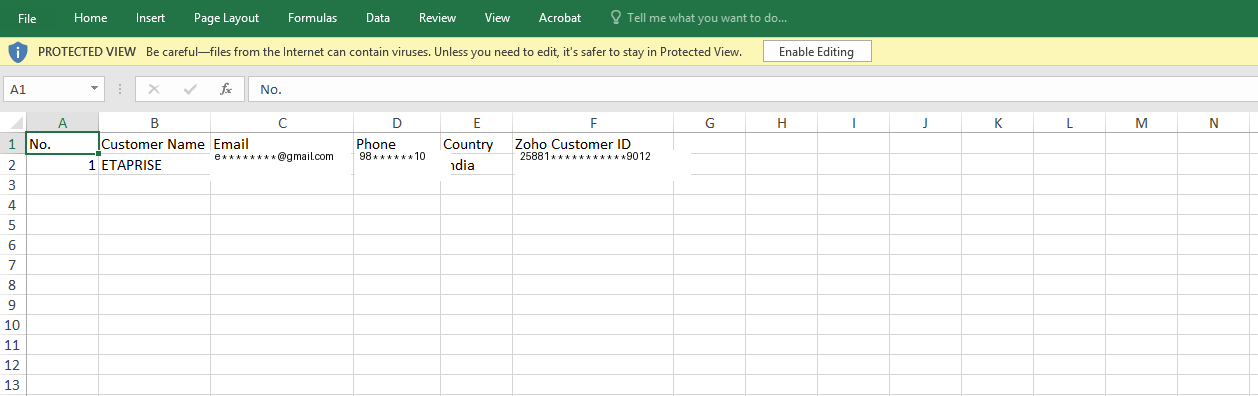The height and width of the screenshot is (396, 1258).
Task: Select column C header
Action: point(282,123)
